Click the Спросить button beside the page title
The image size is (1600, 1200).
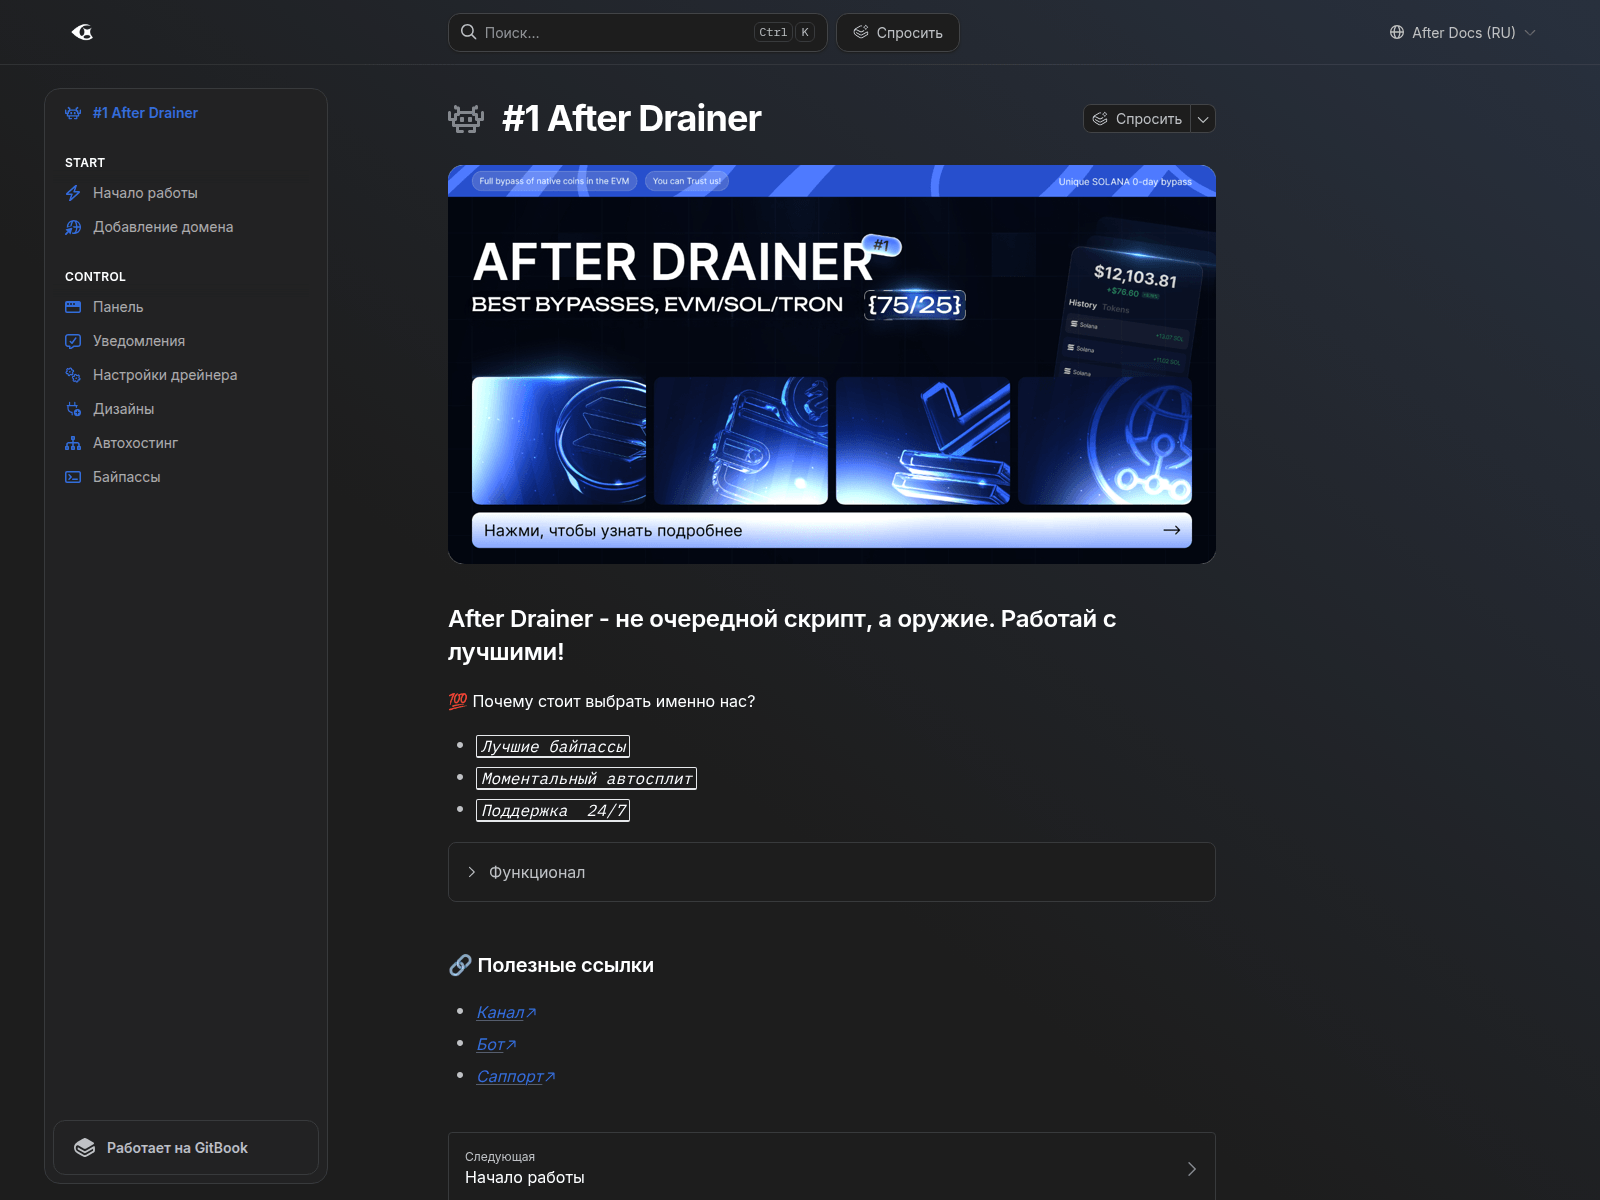(1137, 119)
